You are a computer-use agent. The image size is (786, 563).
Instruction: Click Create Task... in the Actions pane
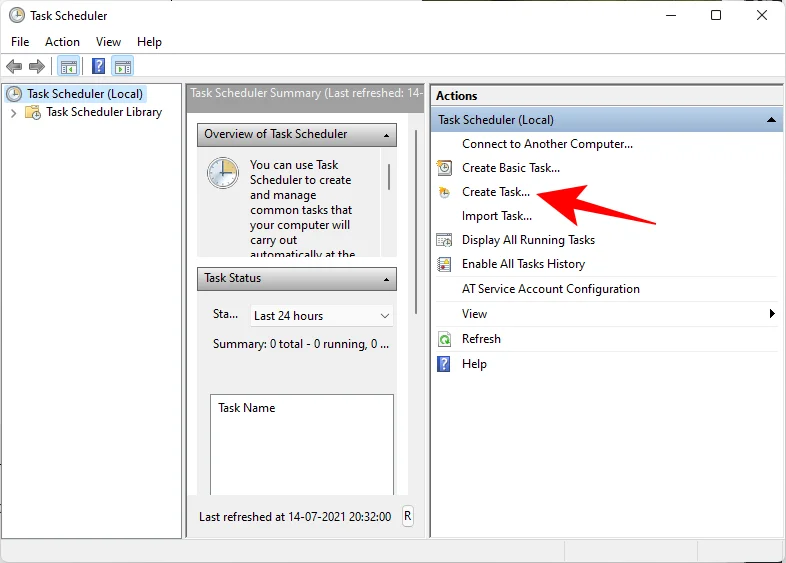coord(495,192)
